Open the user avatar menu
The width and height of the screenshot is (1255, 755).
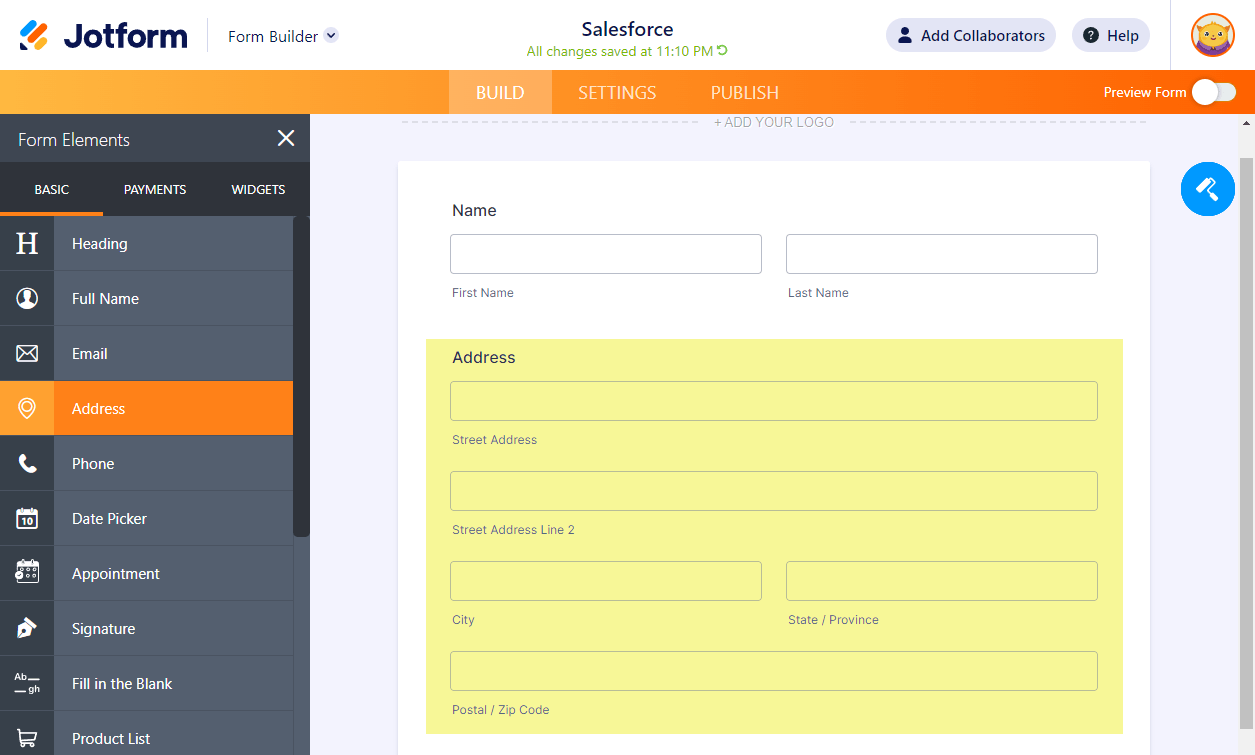pos(1212,35)
